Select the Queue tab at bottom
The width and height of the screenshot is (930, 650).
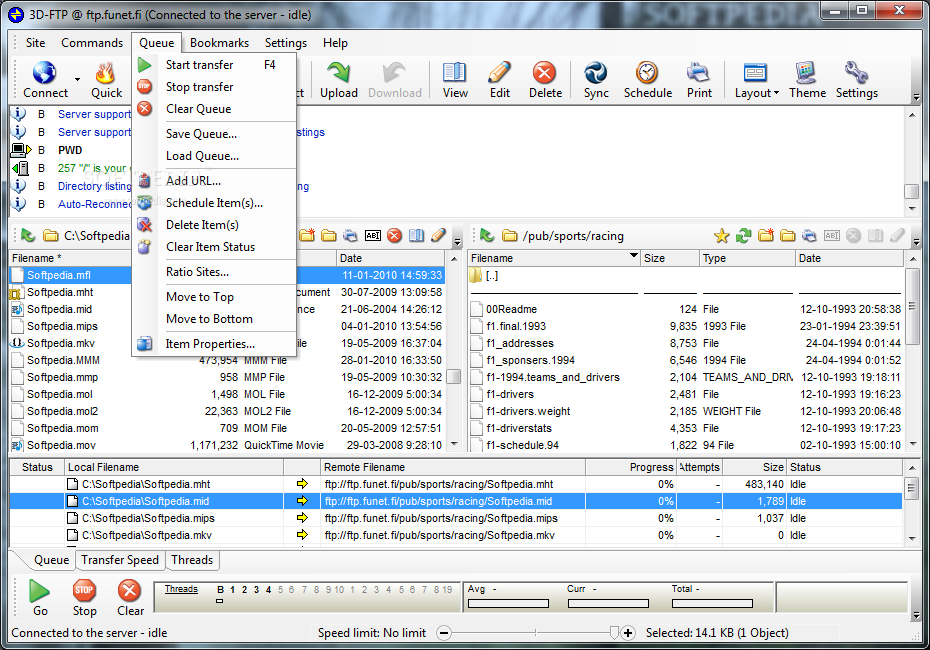[51, 560]
